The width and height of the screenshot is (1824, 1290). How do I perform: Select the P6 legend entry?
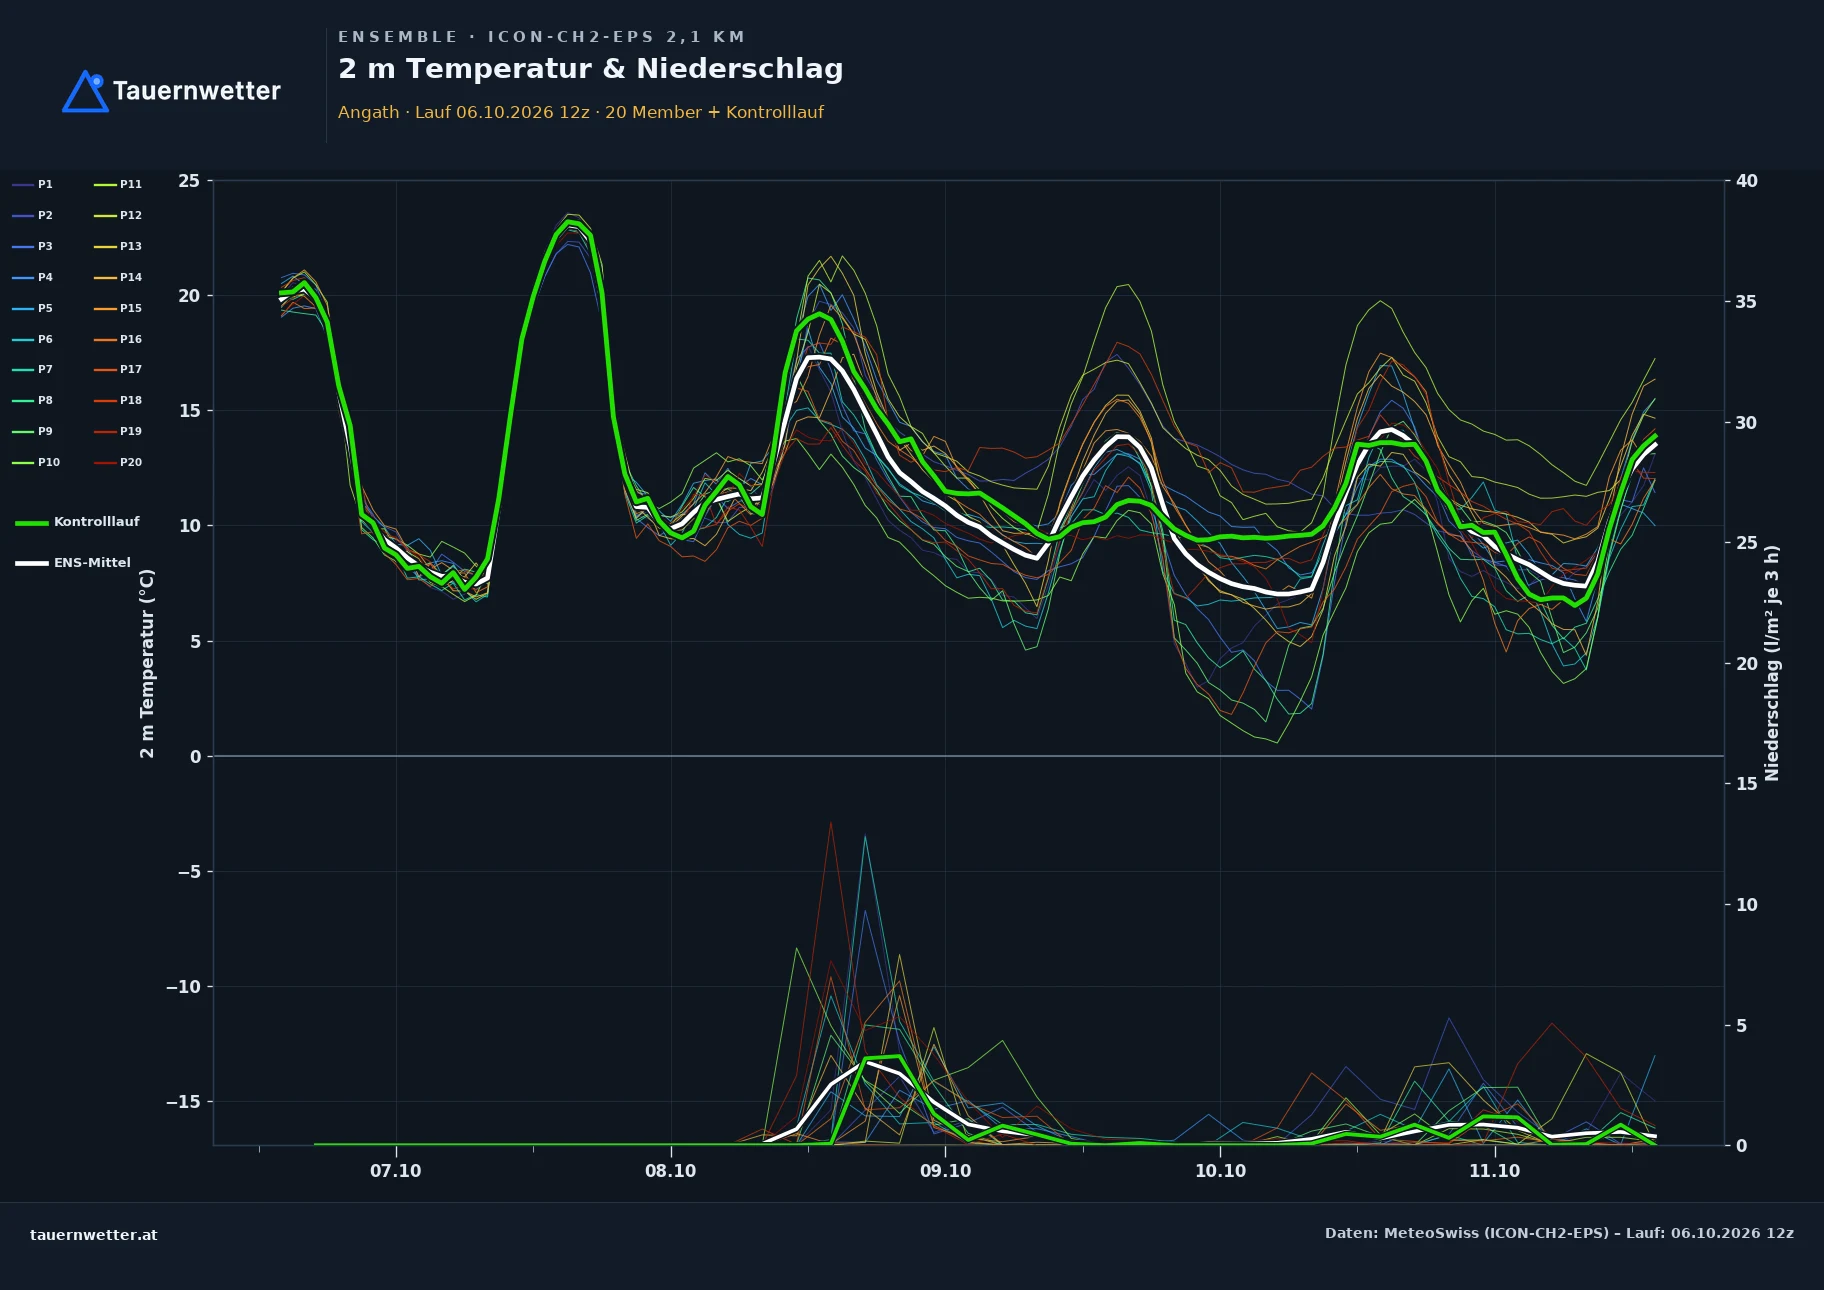pos(32,339)
